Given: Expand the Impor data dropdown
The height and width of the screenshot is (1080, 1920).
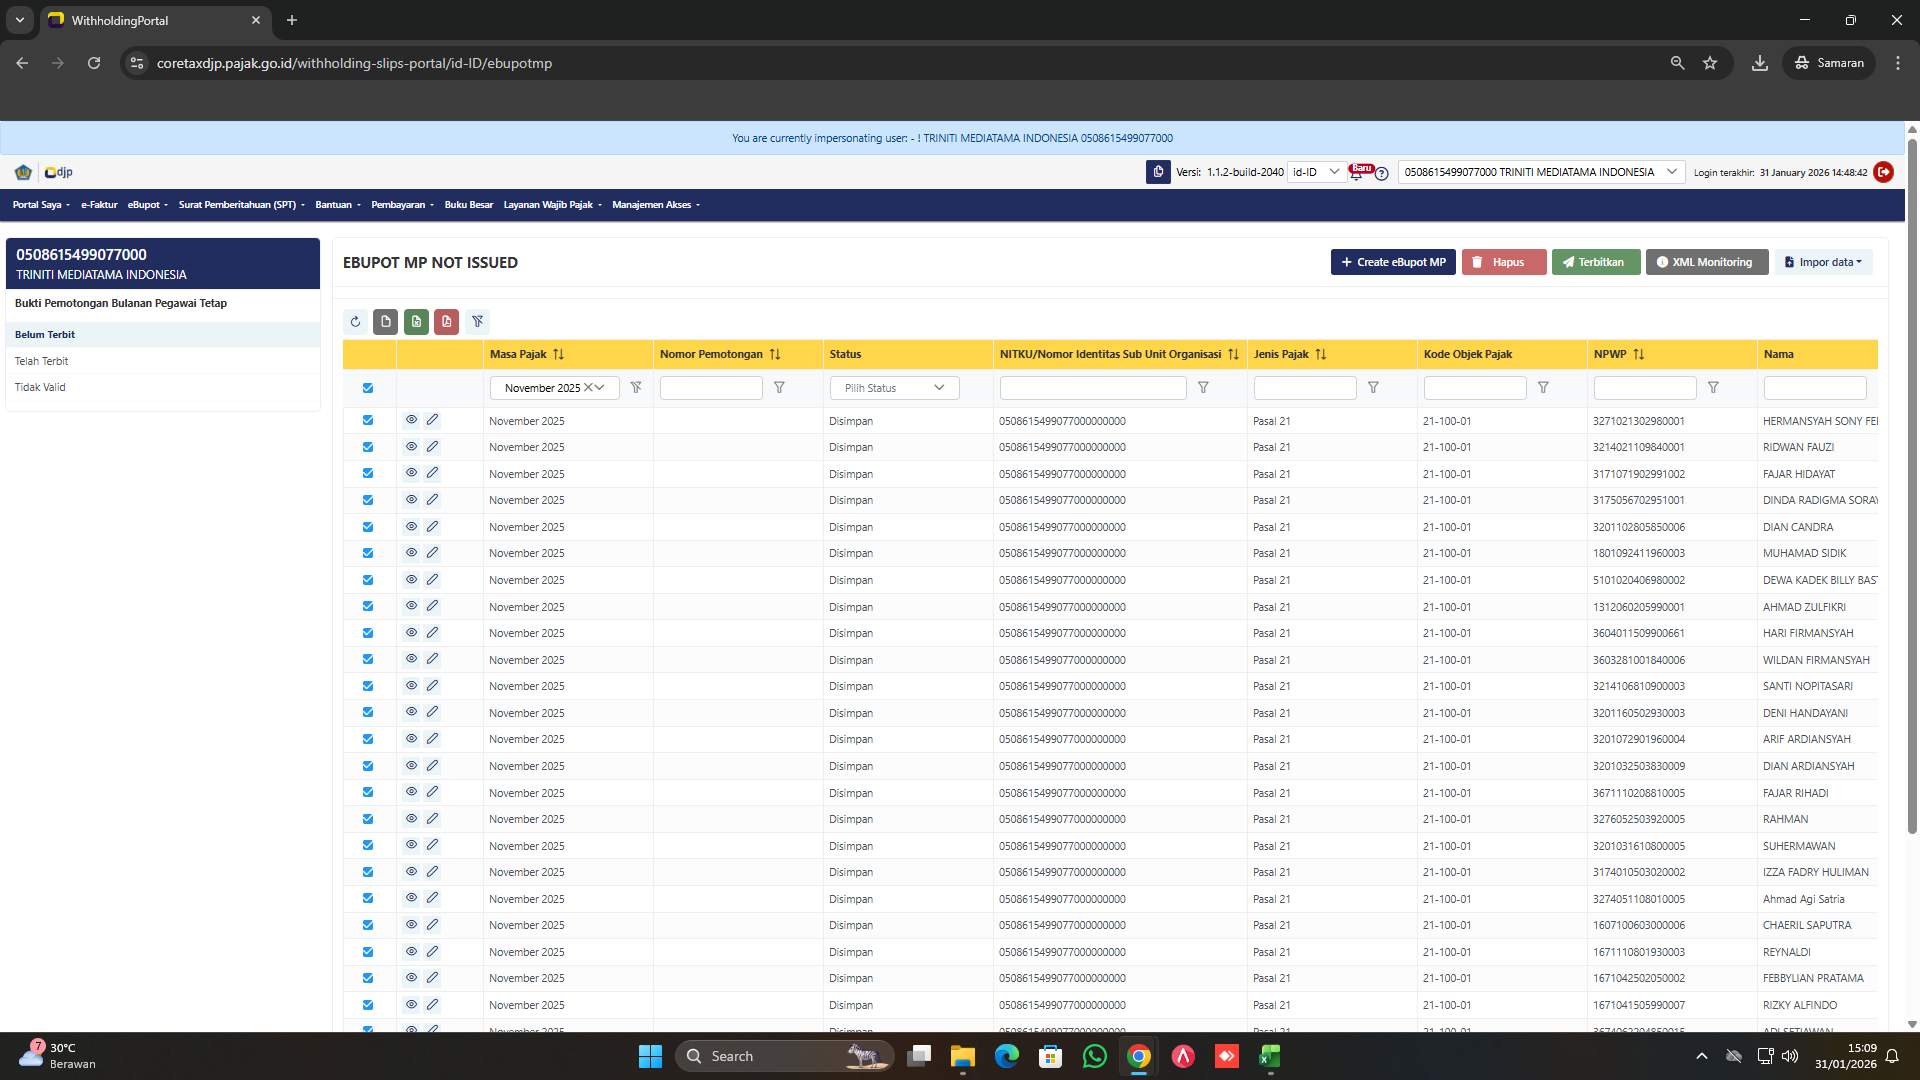Looking at the screenshot, I should coord(1824,262).
